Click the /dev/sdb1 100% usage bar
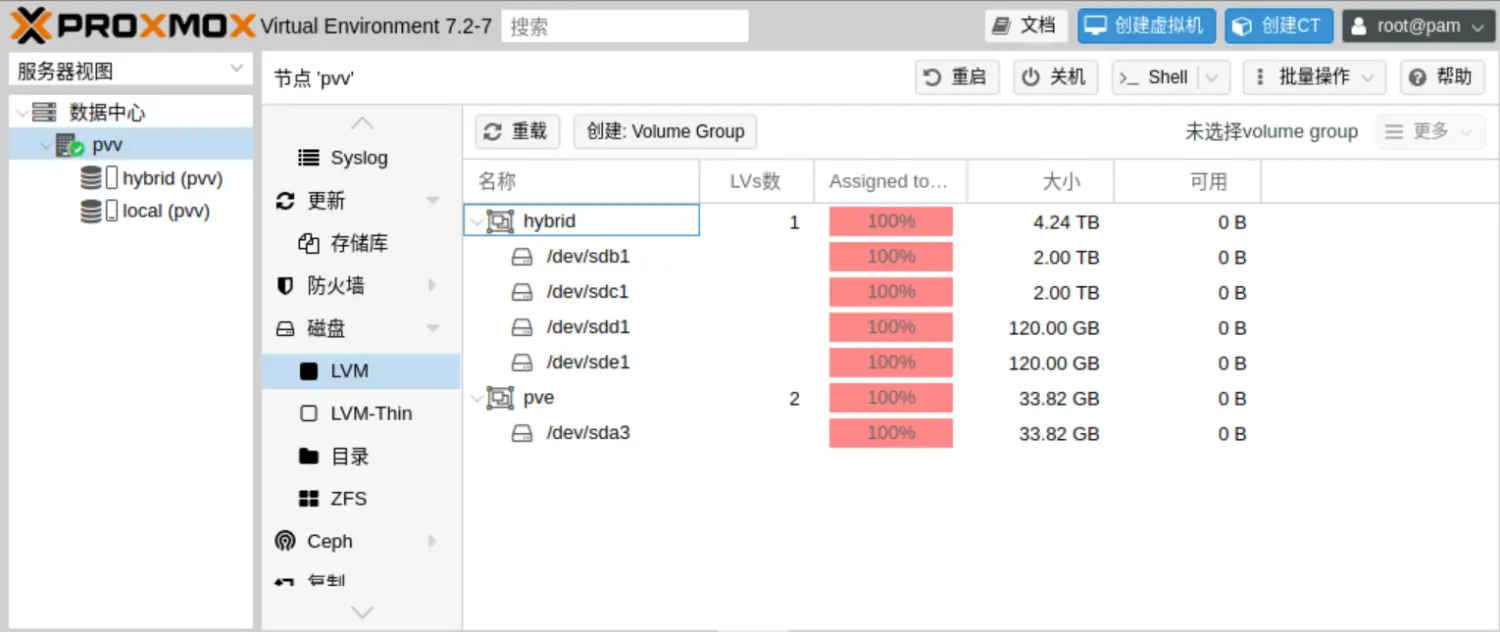Viewport: 1500px width, 632px height. pyautogui.click(x=891, y=257)
